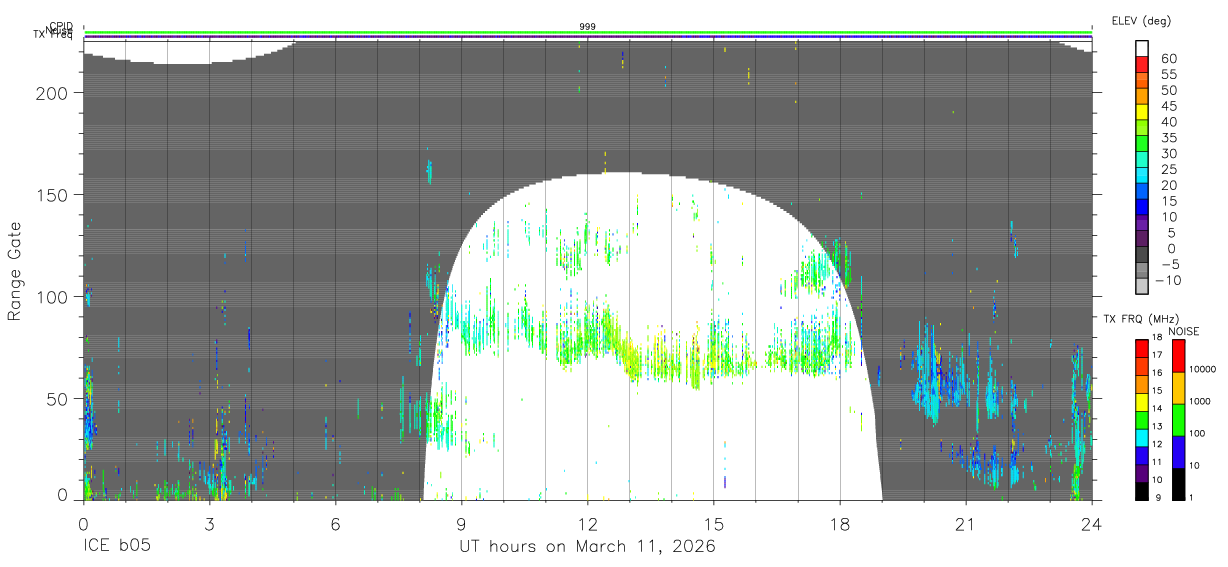Image resolution: width=1228 pixels, height=567 pixels.
Task: Click the black TX FRQ swatch between 9 and 10
Action: tap(1141, 490)
